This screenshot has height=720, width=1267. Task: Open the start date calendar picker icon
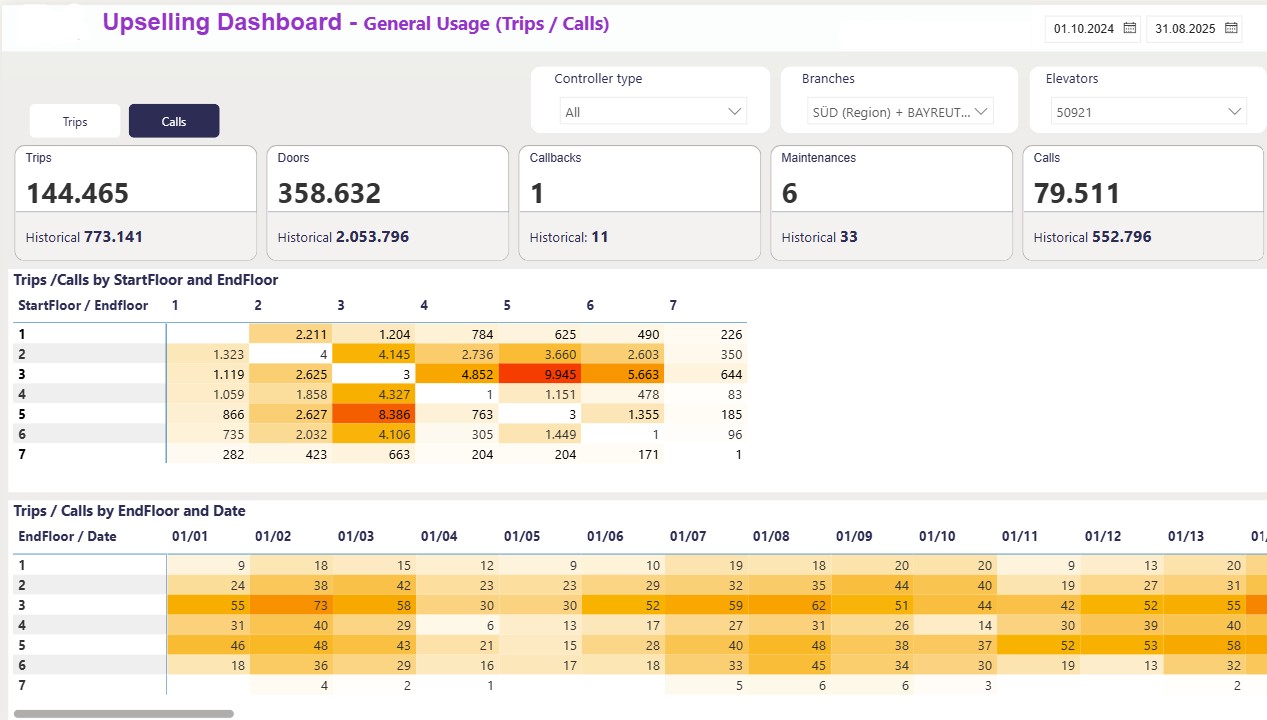point(1129,28)
